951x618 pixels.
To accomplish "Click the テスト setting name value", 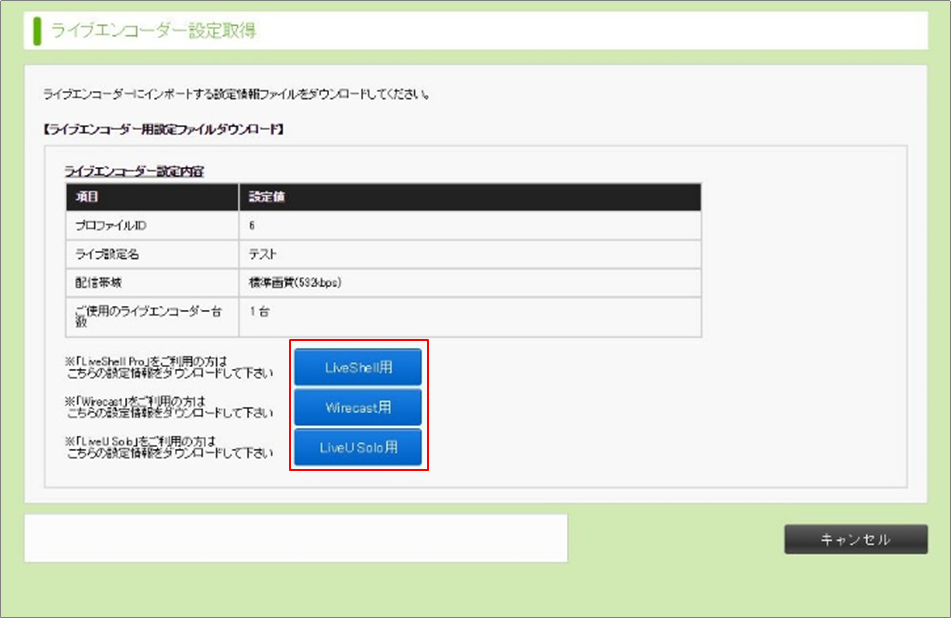I will point(263,254).
